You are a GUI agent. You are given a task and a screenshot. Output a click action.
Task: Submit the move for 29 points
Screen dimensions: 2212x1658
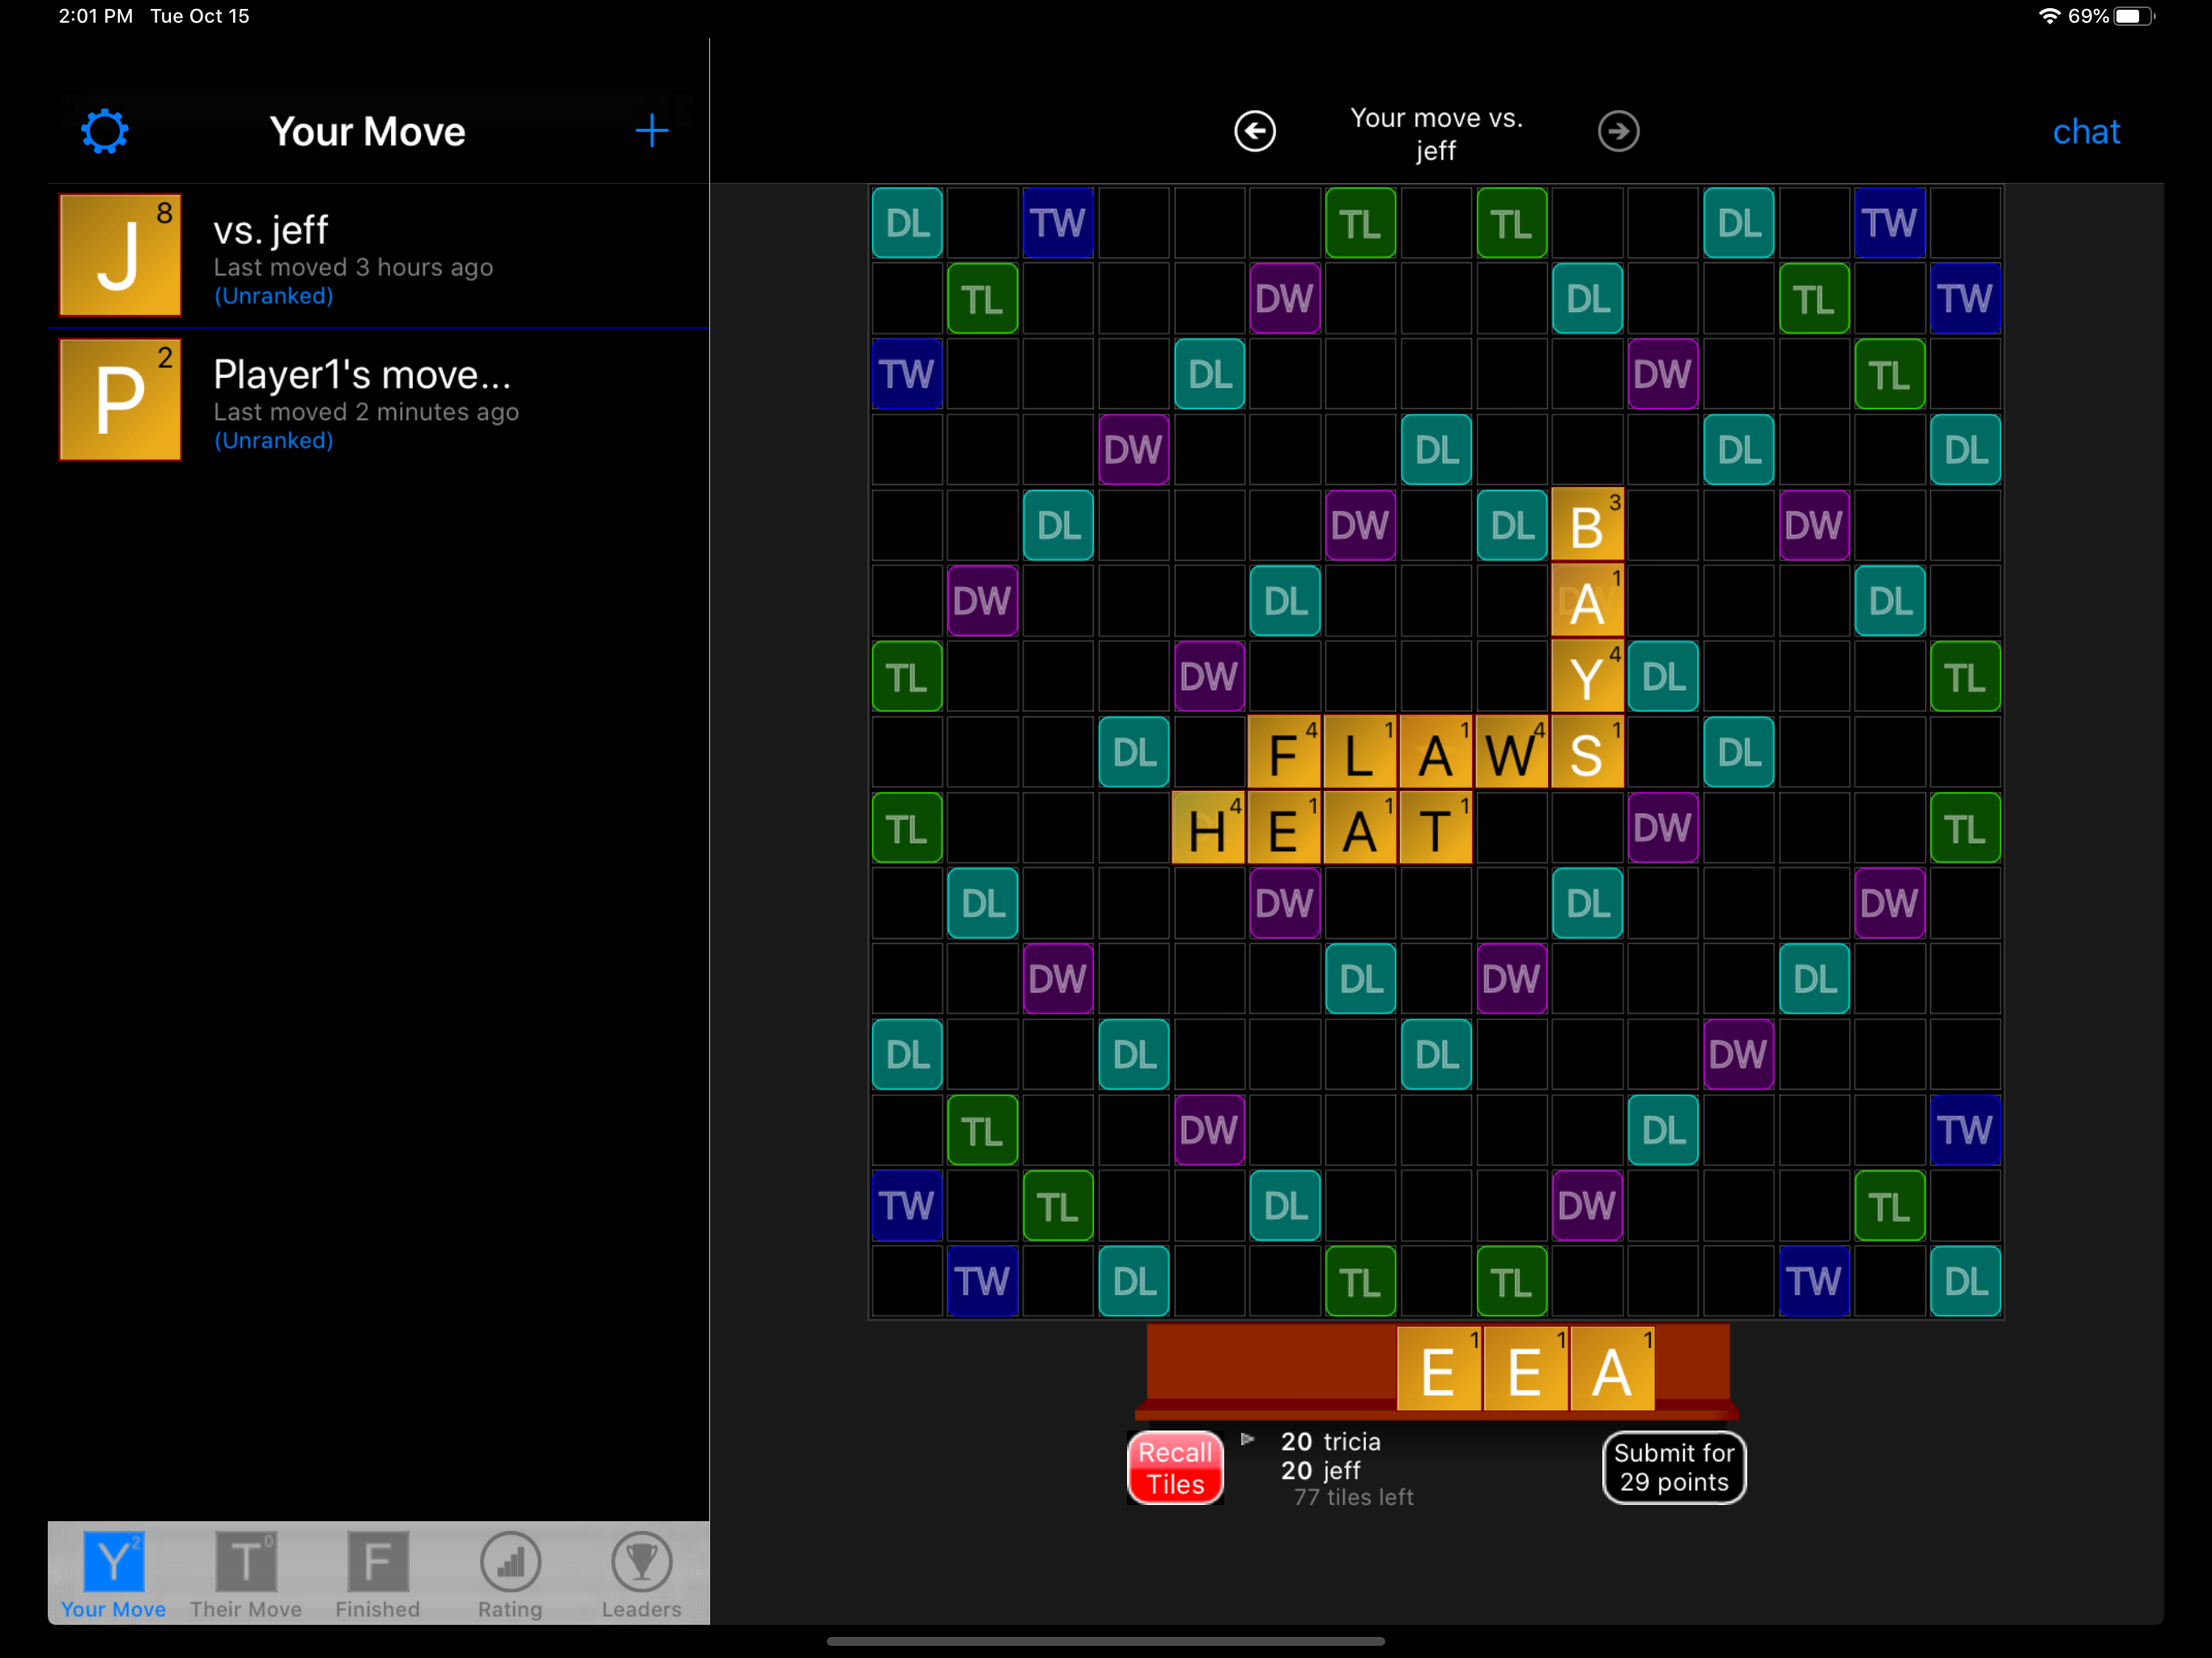coord(1673,1467)
